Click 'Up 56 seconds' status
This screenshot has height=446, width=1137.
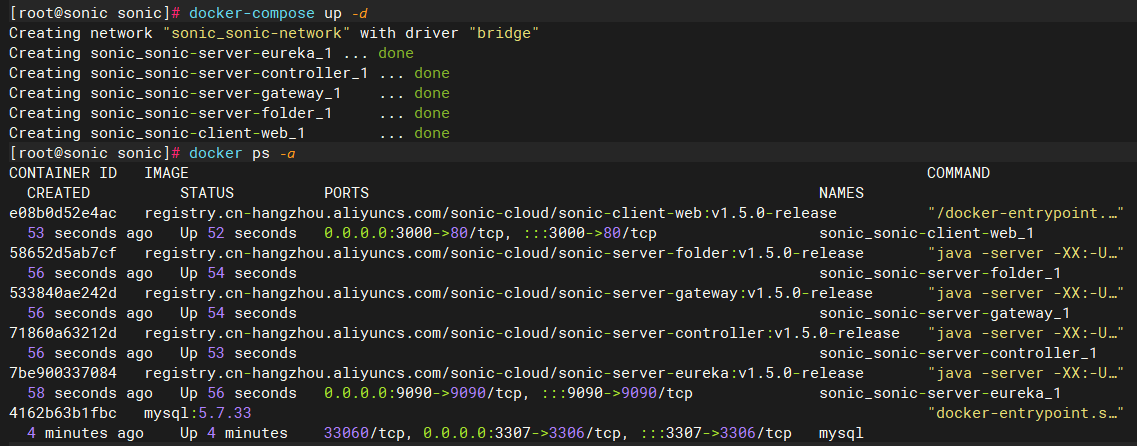[x=239, y=393]
